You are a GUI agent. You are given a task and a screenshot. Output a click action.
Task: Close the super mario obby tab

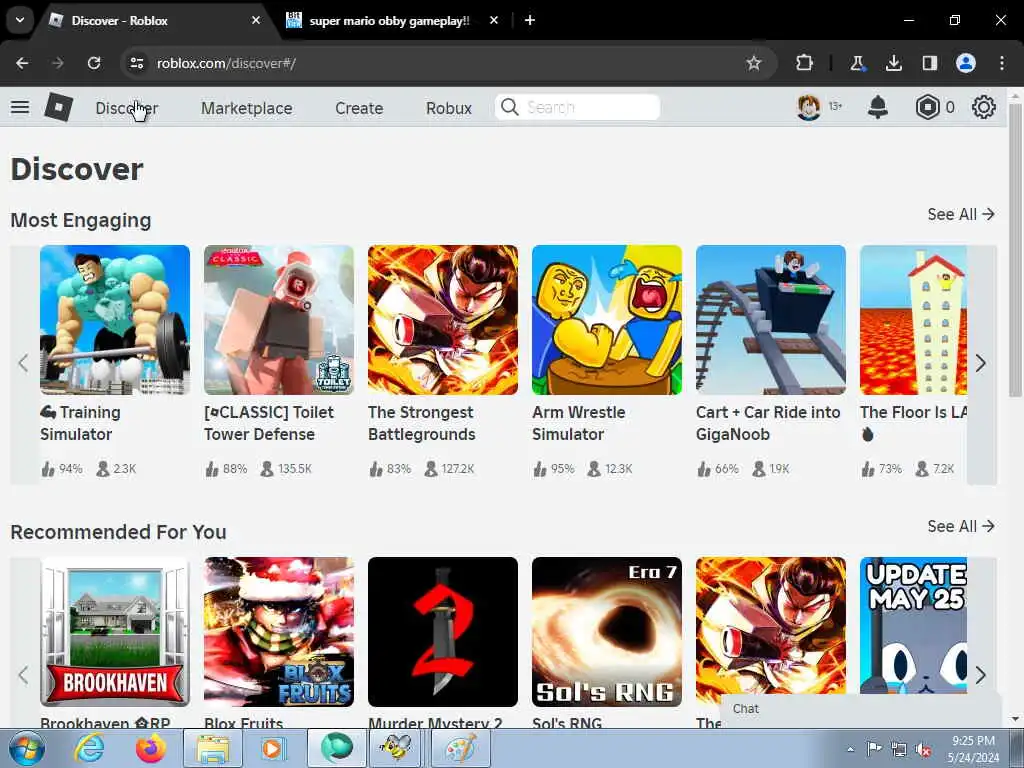coord(494,20)
